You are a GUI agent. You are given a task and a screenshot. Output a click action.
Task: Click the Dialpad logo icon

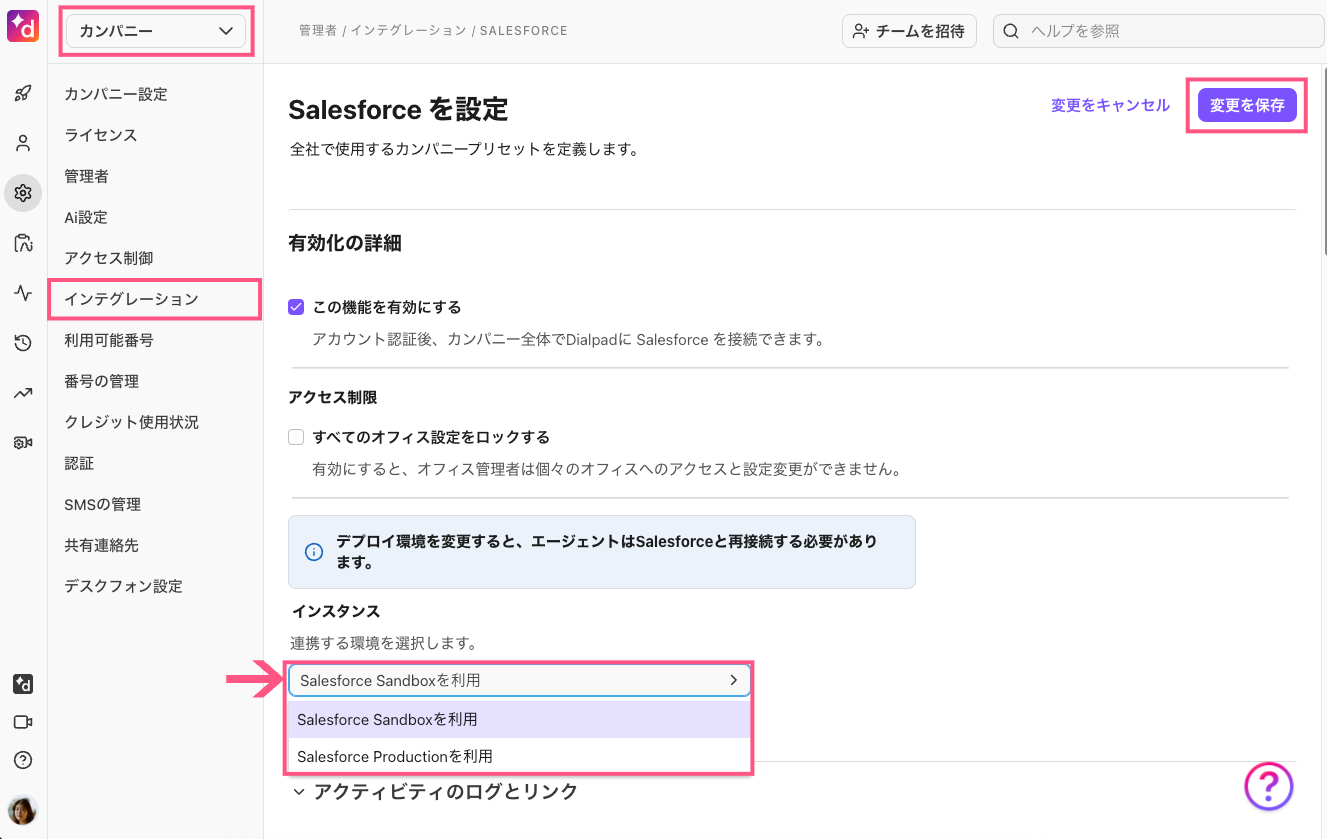(23, 25)
